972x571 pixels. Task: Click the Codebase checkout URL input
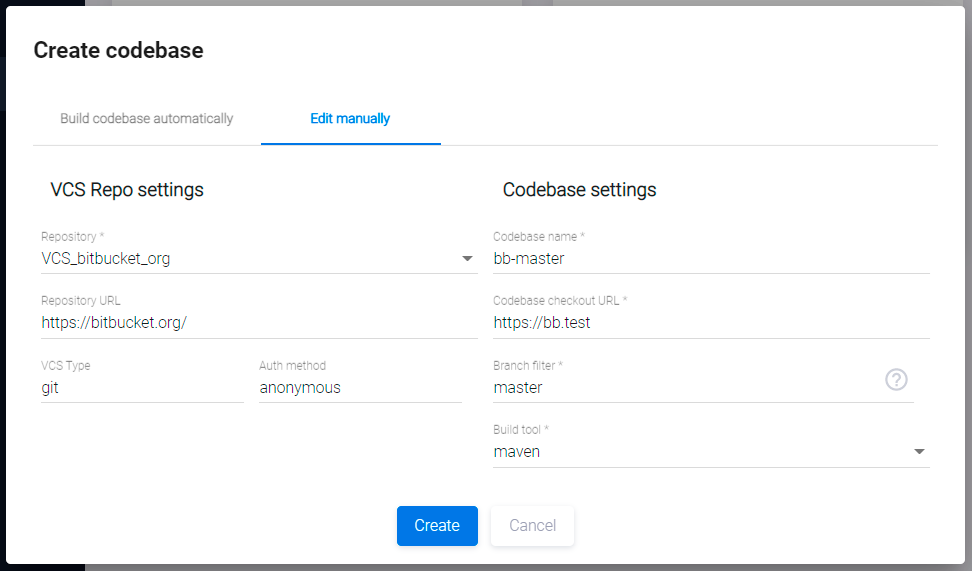(x=710, y=323)
